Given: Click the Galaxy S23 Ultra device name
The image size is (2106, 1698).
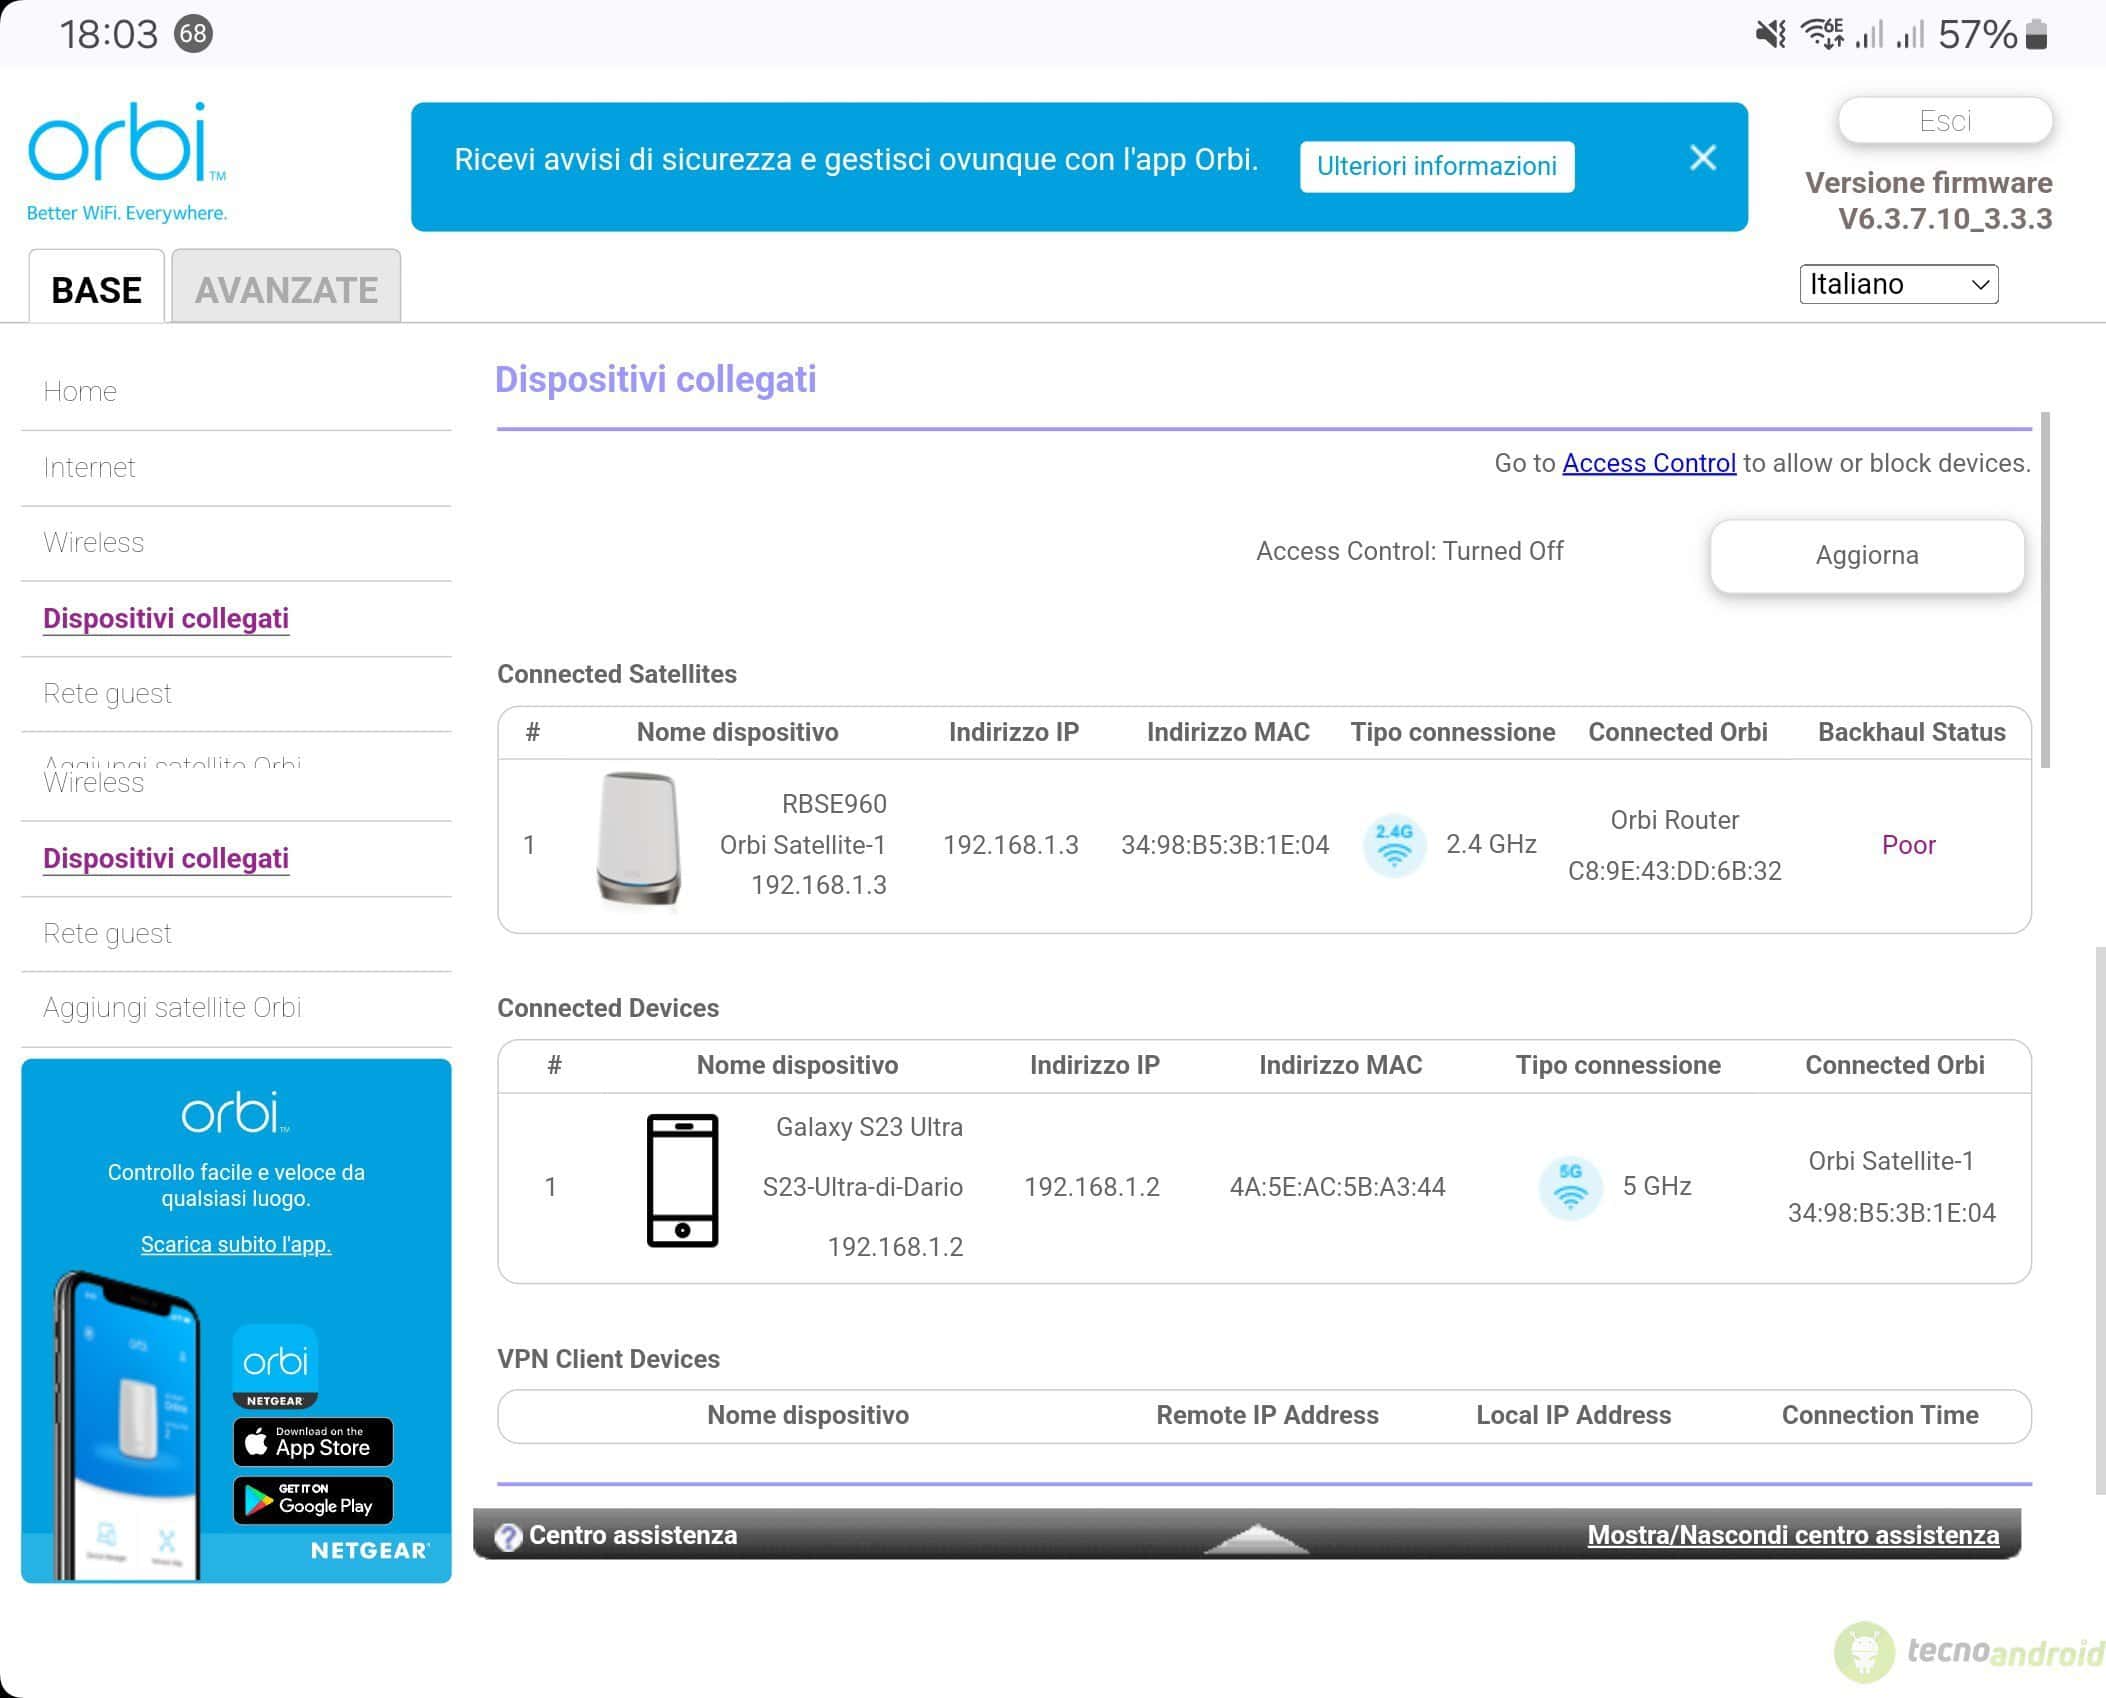Looking at the screenshot, I should point(869,1127).
